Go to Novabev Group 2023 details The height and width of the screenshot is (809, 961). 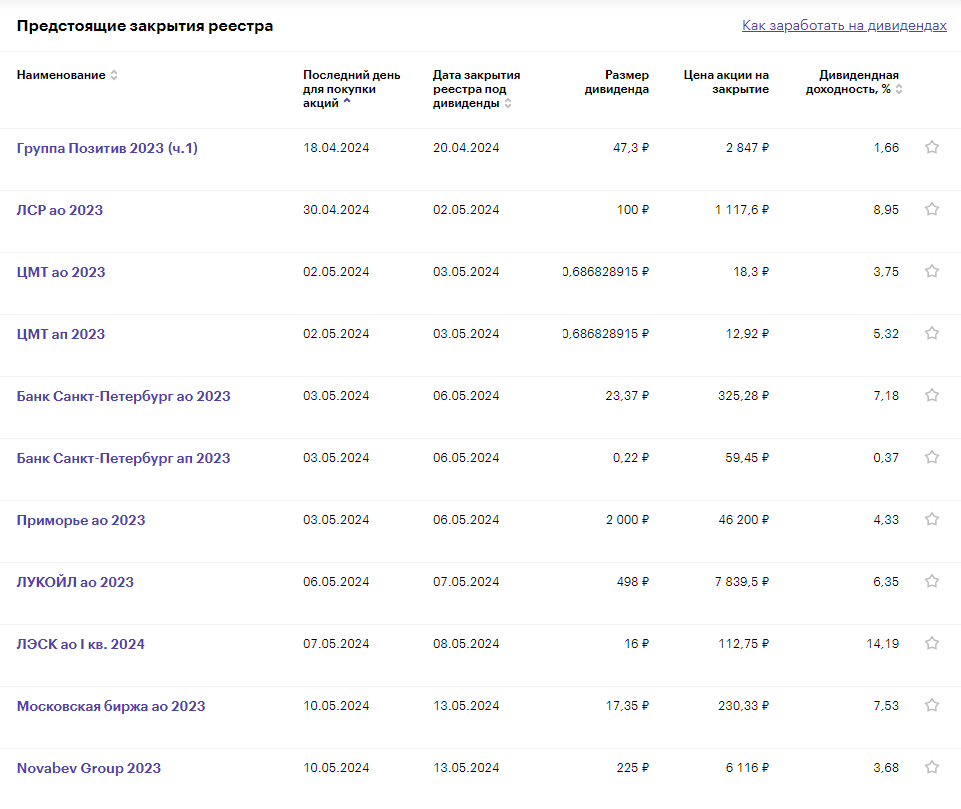click(x=89, y=768)
